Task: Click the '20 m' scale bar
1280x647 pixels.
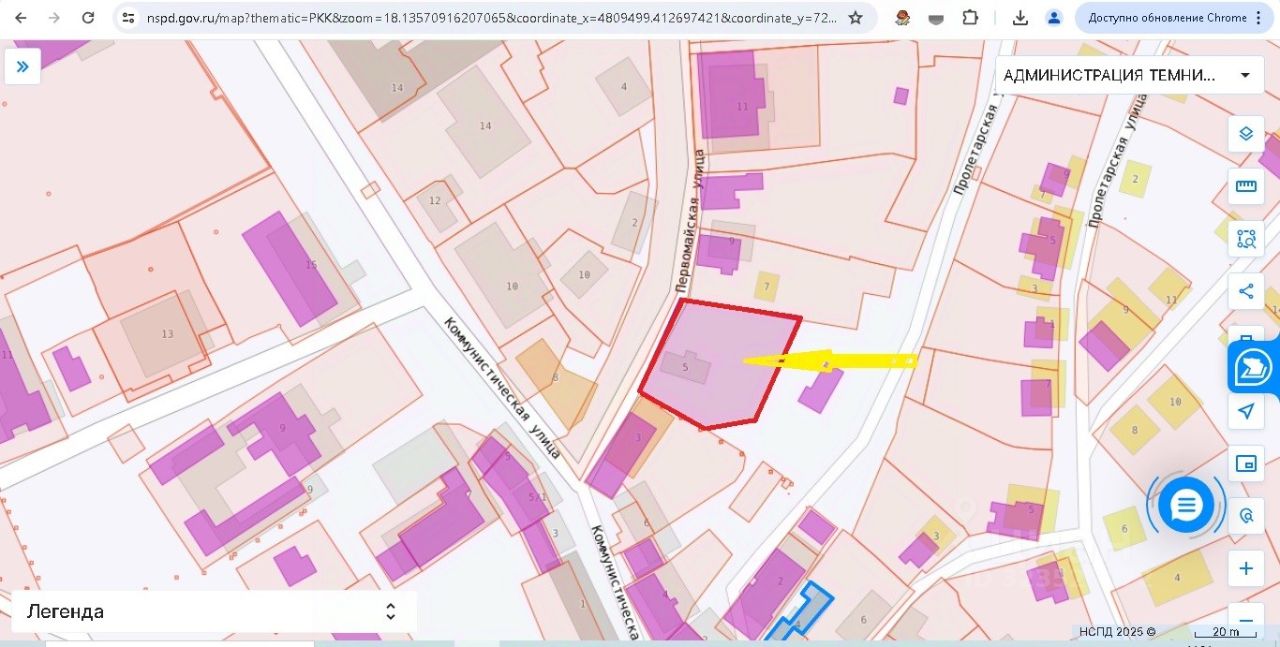Action: pyautogui.click(x=1226, y=632)
